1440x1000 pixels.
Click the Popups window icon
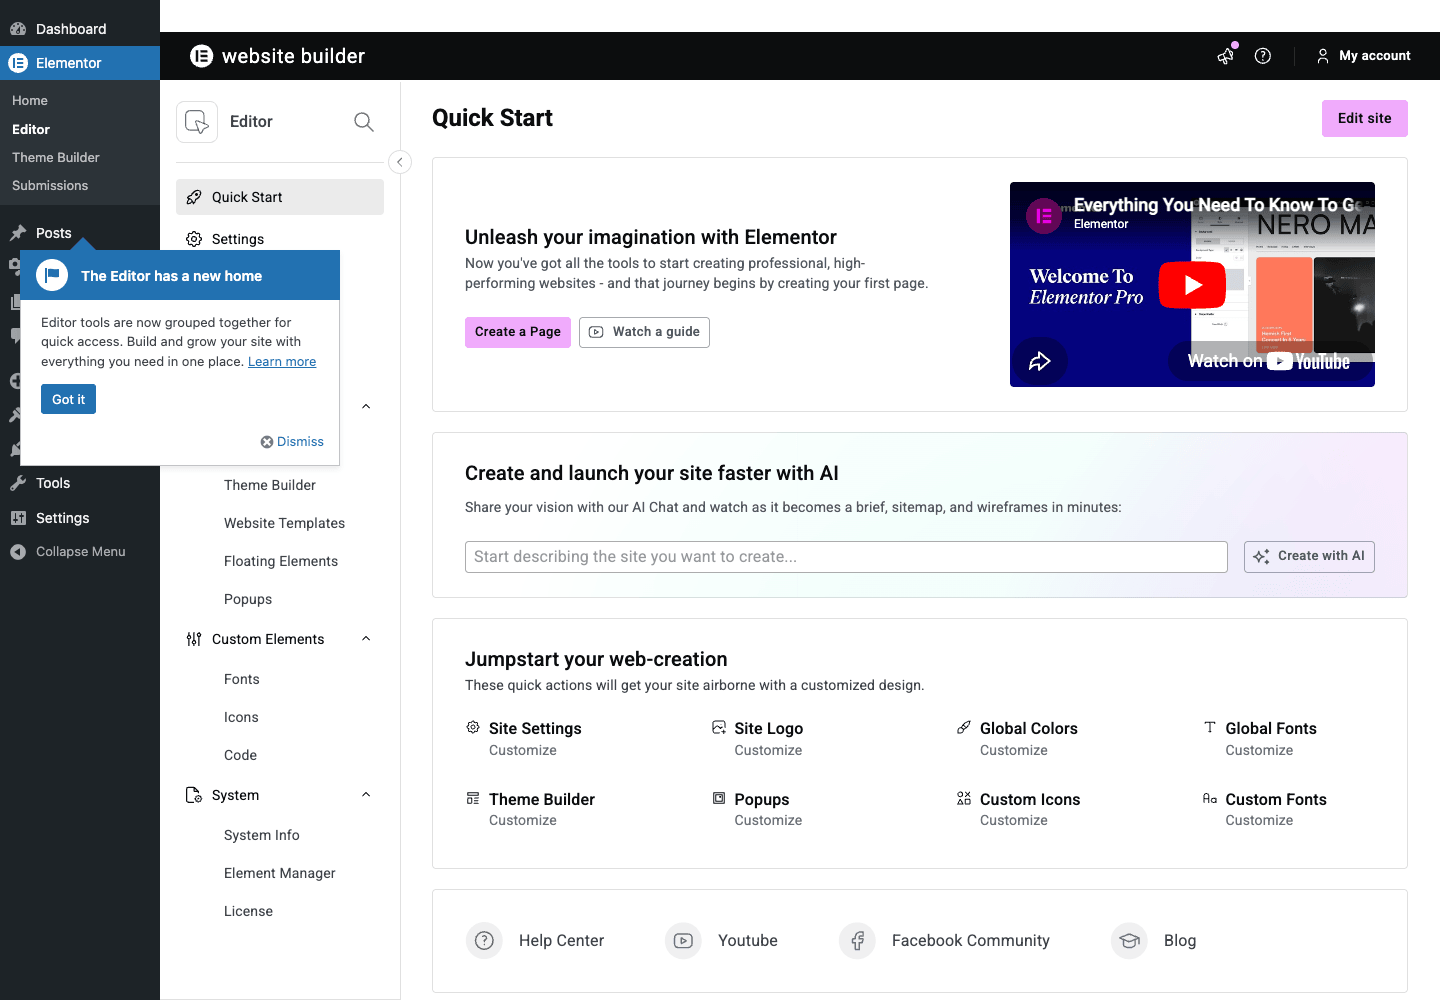[x=719, y=798]
